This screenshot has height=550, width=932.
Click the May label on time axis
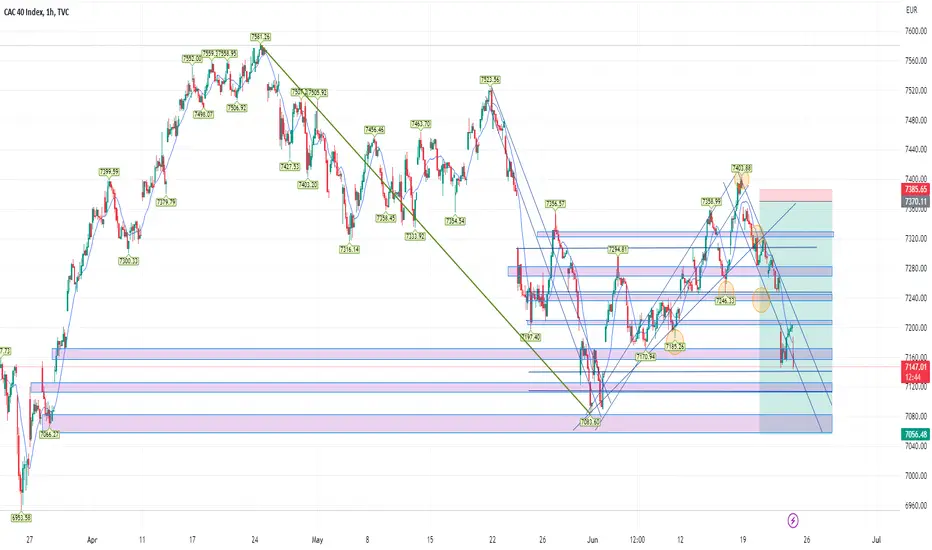[x=317, y=540]
